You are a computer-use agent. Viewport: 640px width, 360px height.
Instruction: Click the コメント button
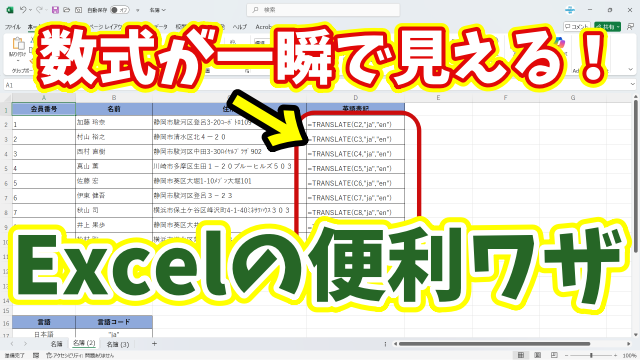tap(577, 27)
